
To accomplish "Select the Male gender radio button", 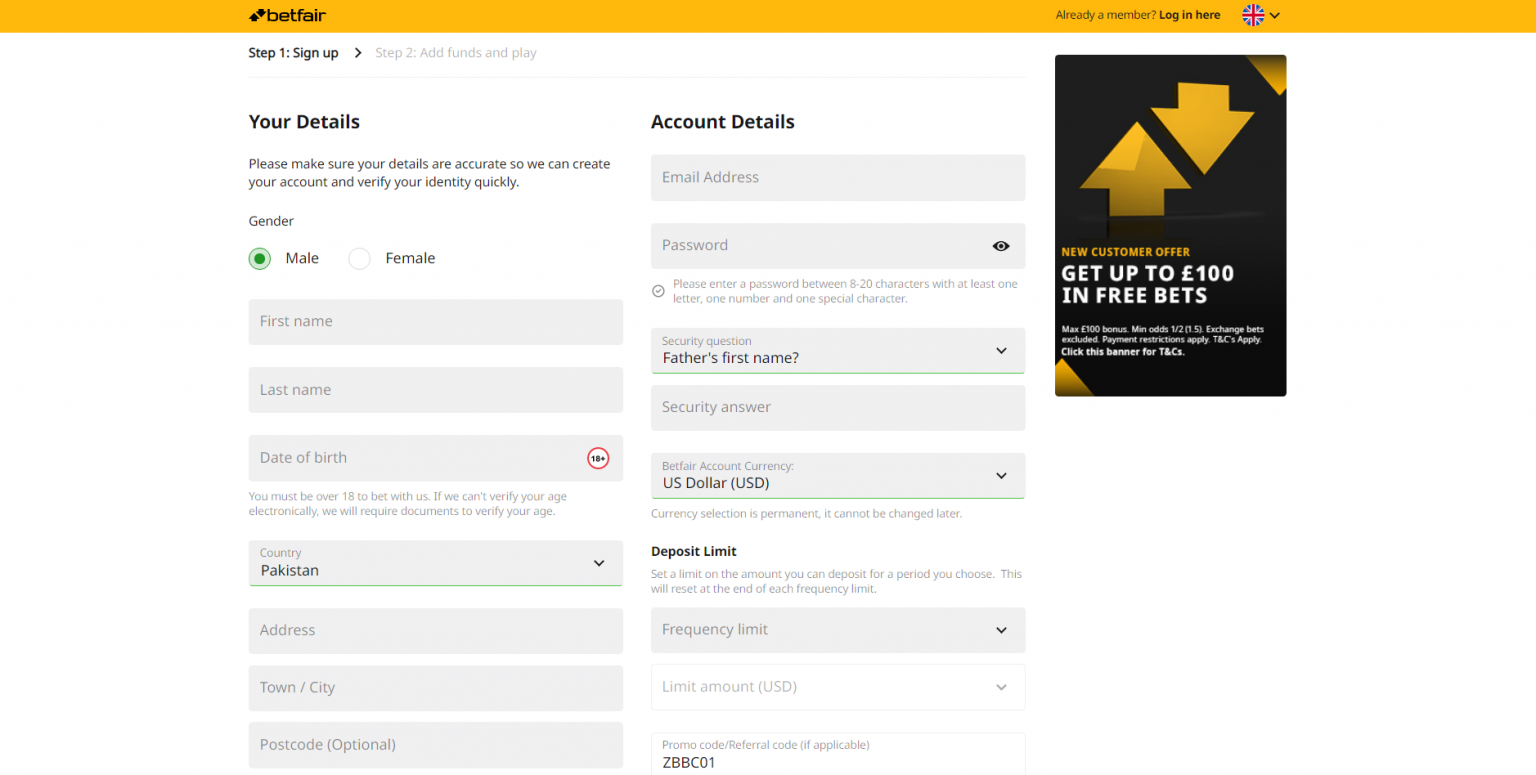I will 260,259.
